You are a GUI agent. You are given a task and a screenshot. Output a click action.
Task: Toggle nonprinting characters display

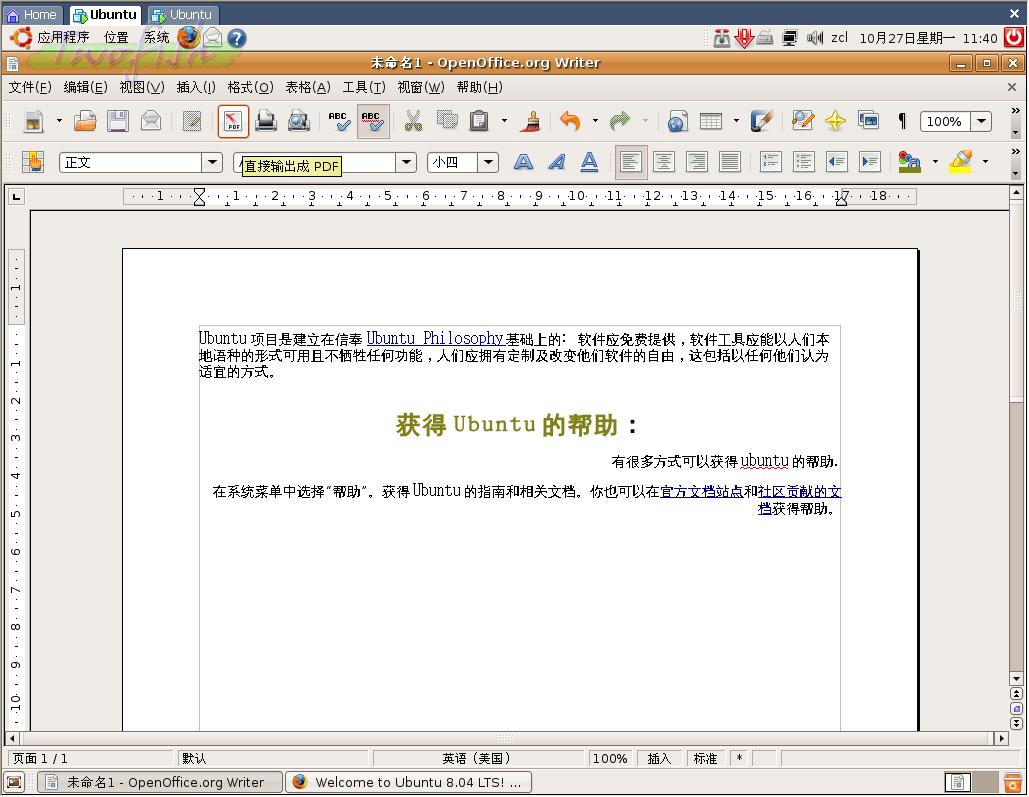902,121
